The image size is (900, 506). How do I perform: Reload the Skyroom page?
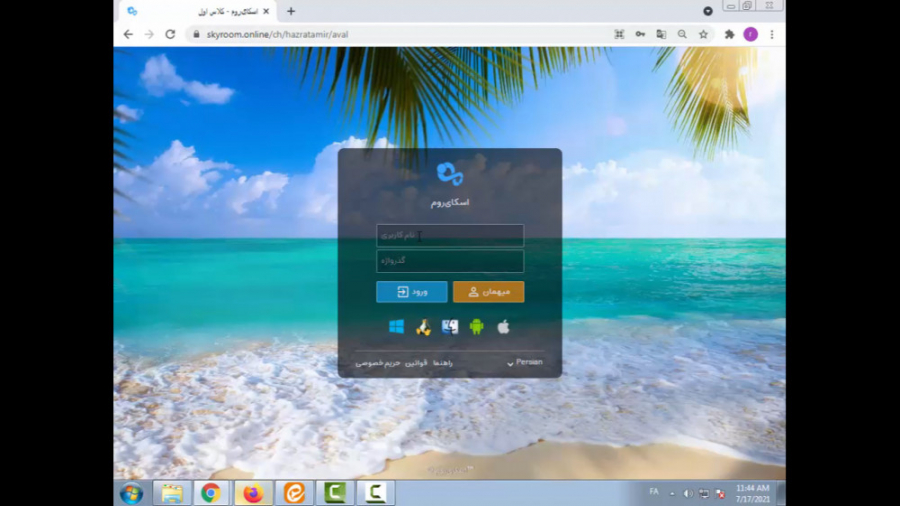(170, 34)
